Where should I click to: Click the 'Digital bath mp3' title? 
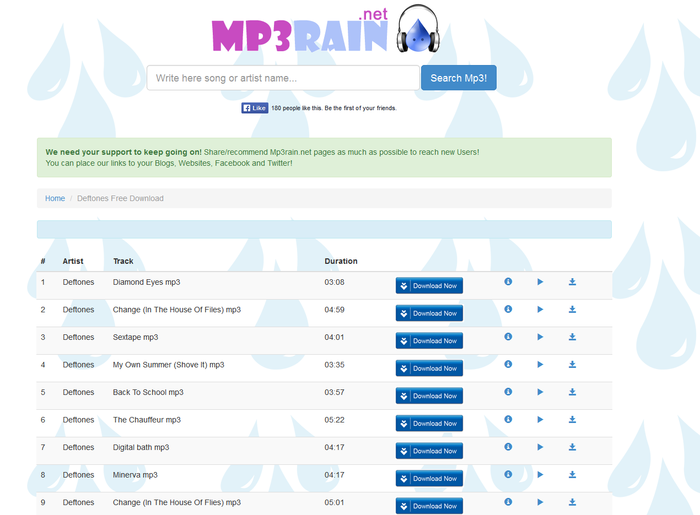(x=141, y=447)
